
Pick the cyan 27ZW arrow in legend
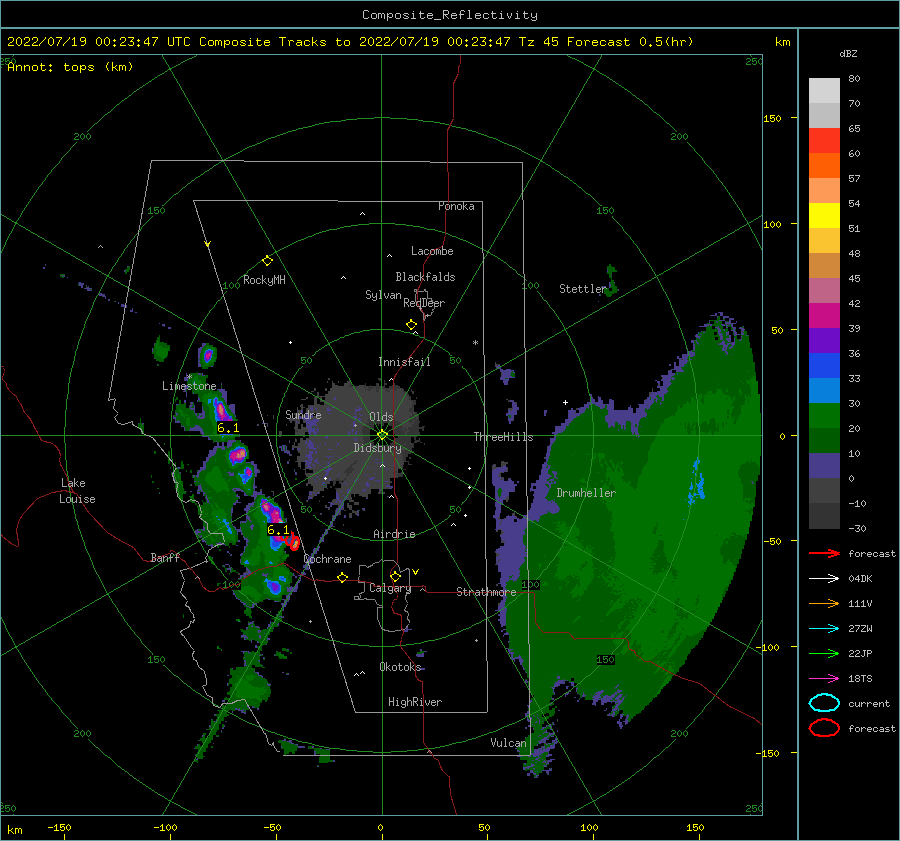click(x=824, y=629)
